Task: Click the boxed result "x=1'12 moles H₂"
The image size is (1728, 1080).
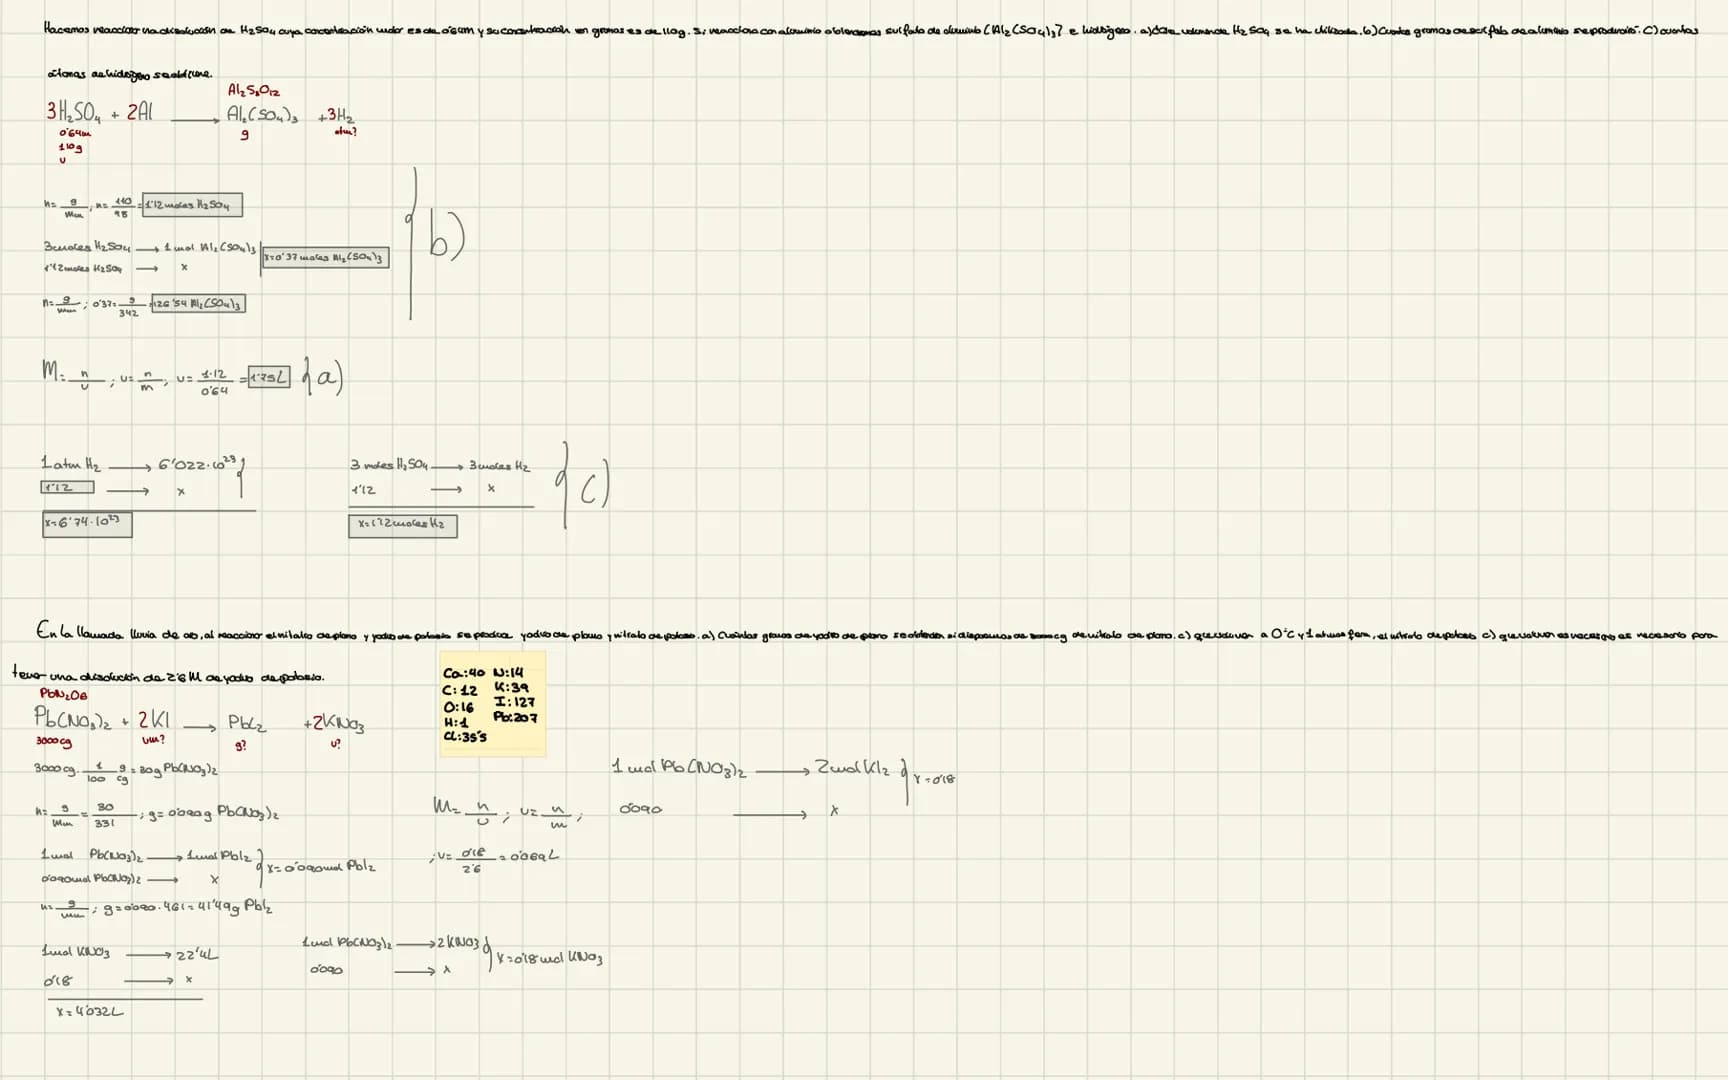Action: tap(402, 525)
